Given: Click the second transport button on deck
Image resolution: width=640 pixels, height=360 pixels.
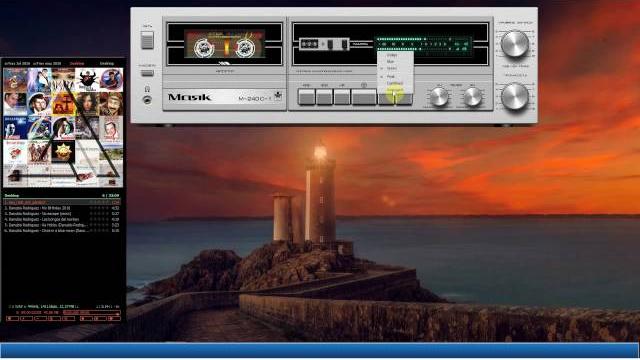Looking at the screenshot, I should (324, 97).
